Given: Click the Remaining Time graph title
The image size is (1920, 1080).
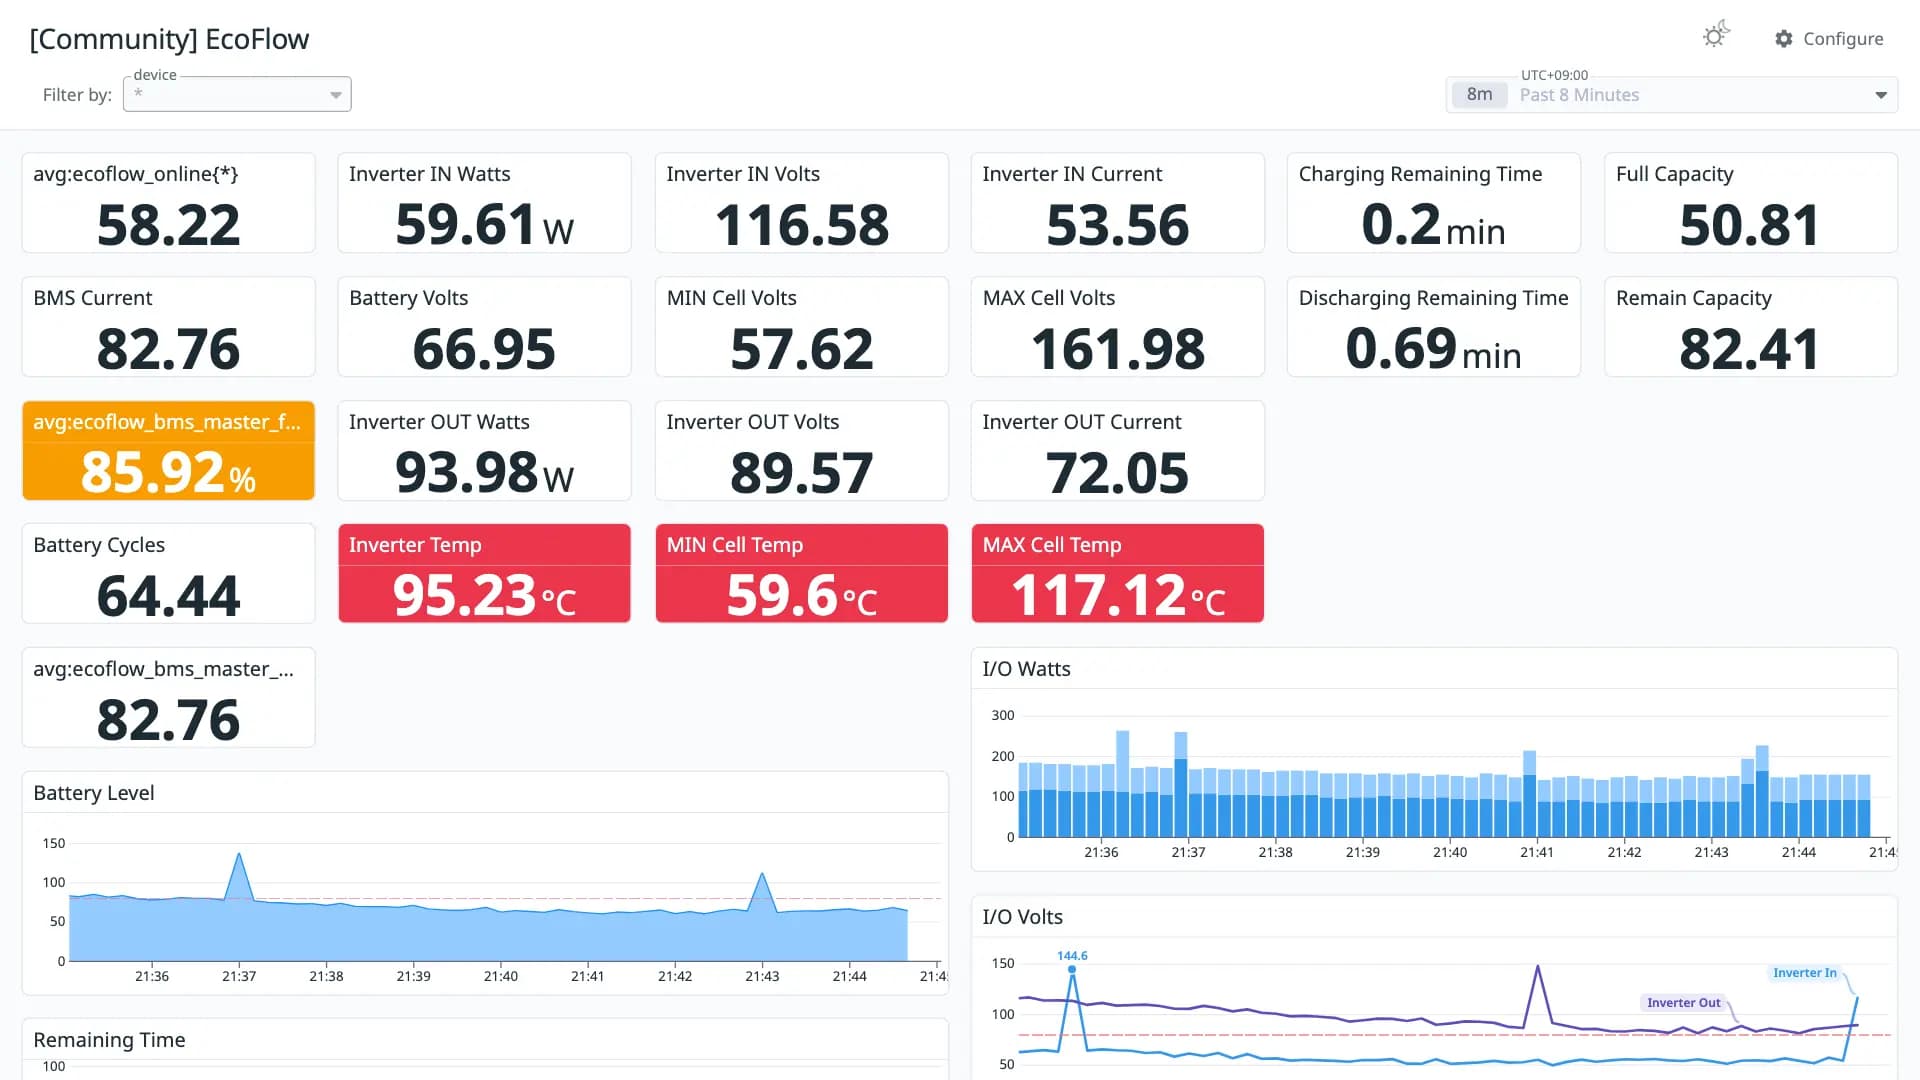Looking at the screenshot, I should coord(109,1040).
